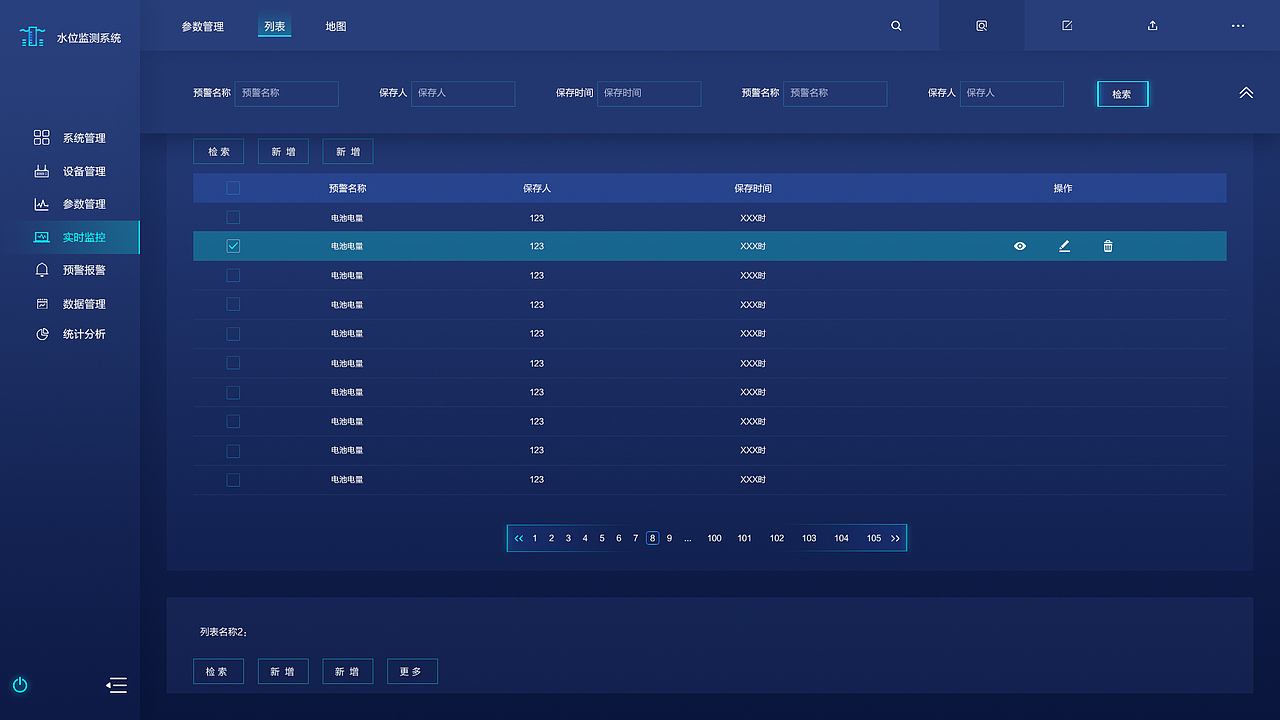Screen dimensions: 1280x720
Task: Go to page 100 in pagination
Action: (x=714, y=538)
